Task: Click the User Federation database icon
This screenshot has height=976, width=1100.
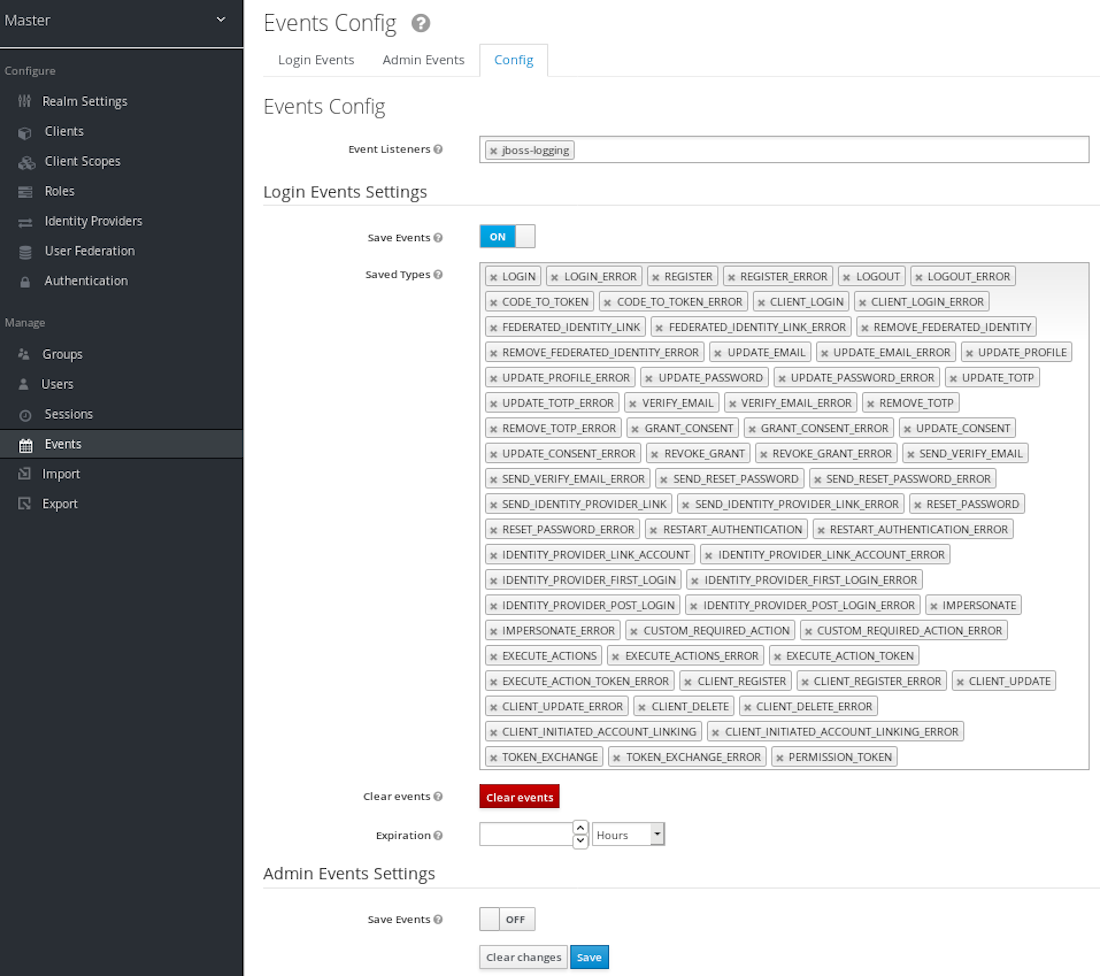Action: click(x=25, y=252)
